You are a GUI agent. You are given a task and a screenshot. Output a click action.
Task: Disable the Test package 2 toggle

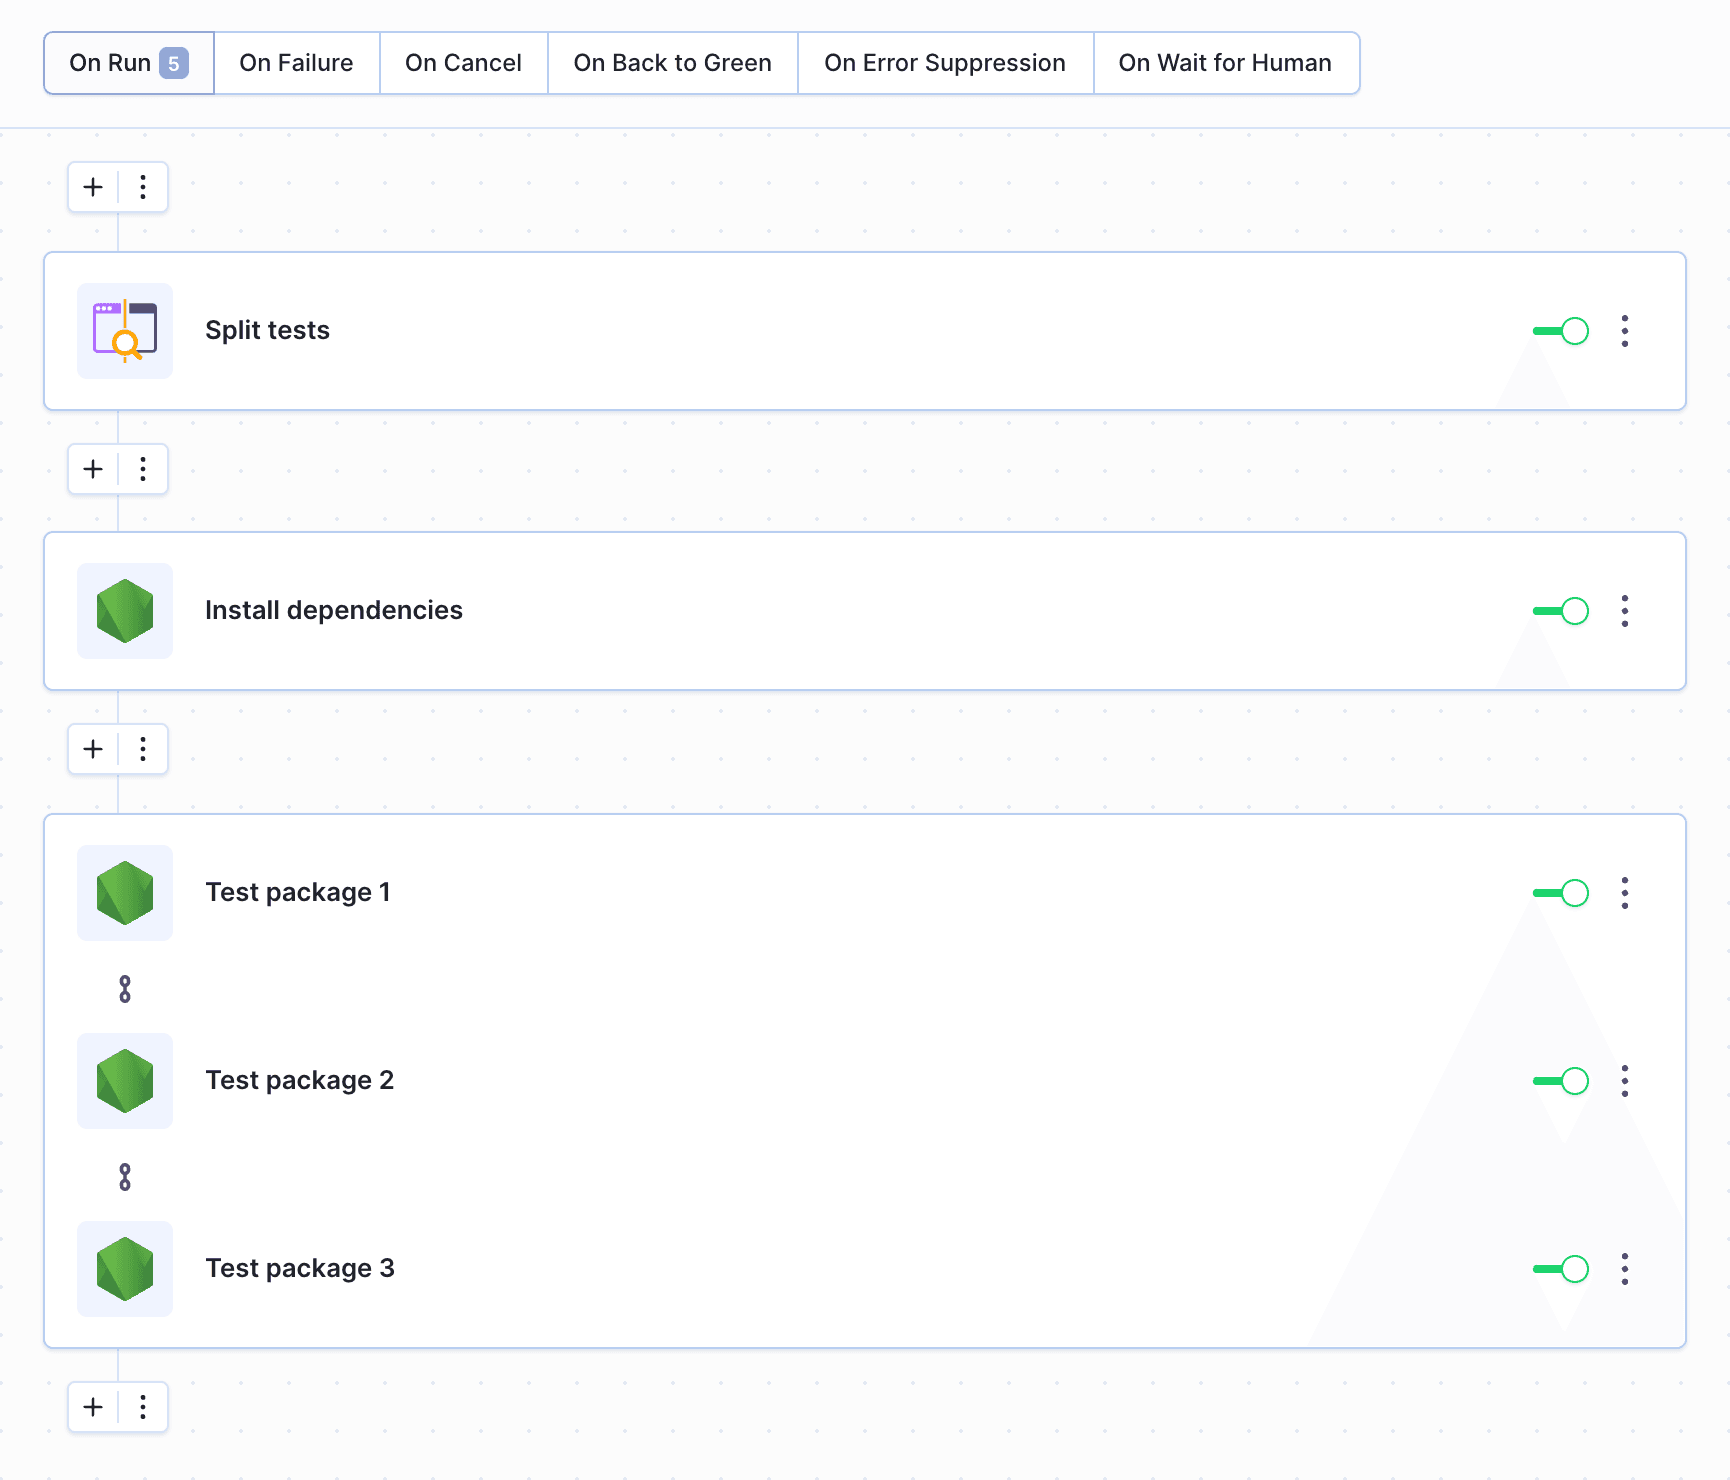point(1560,1081)
